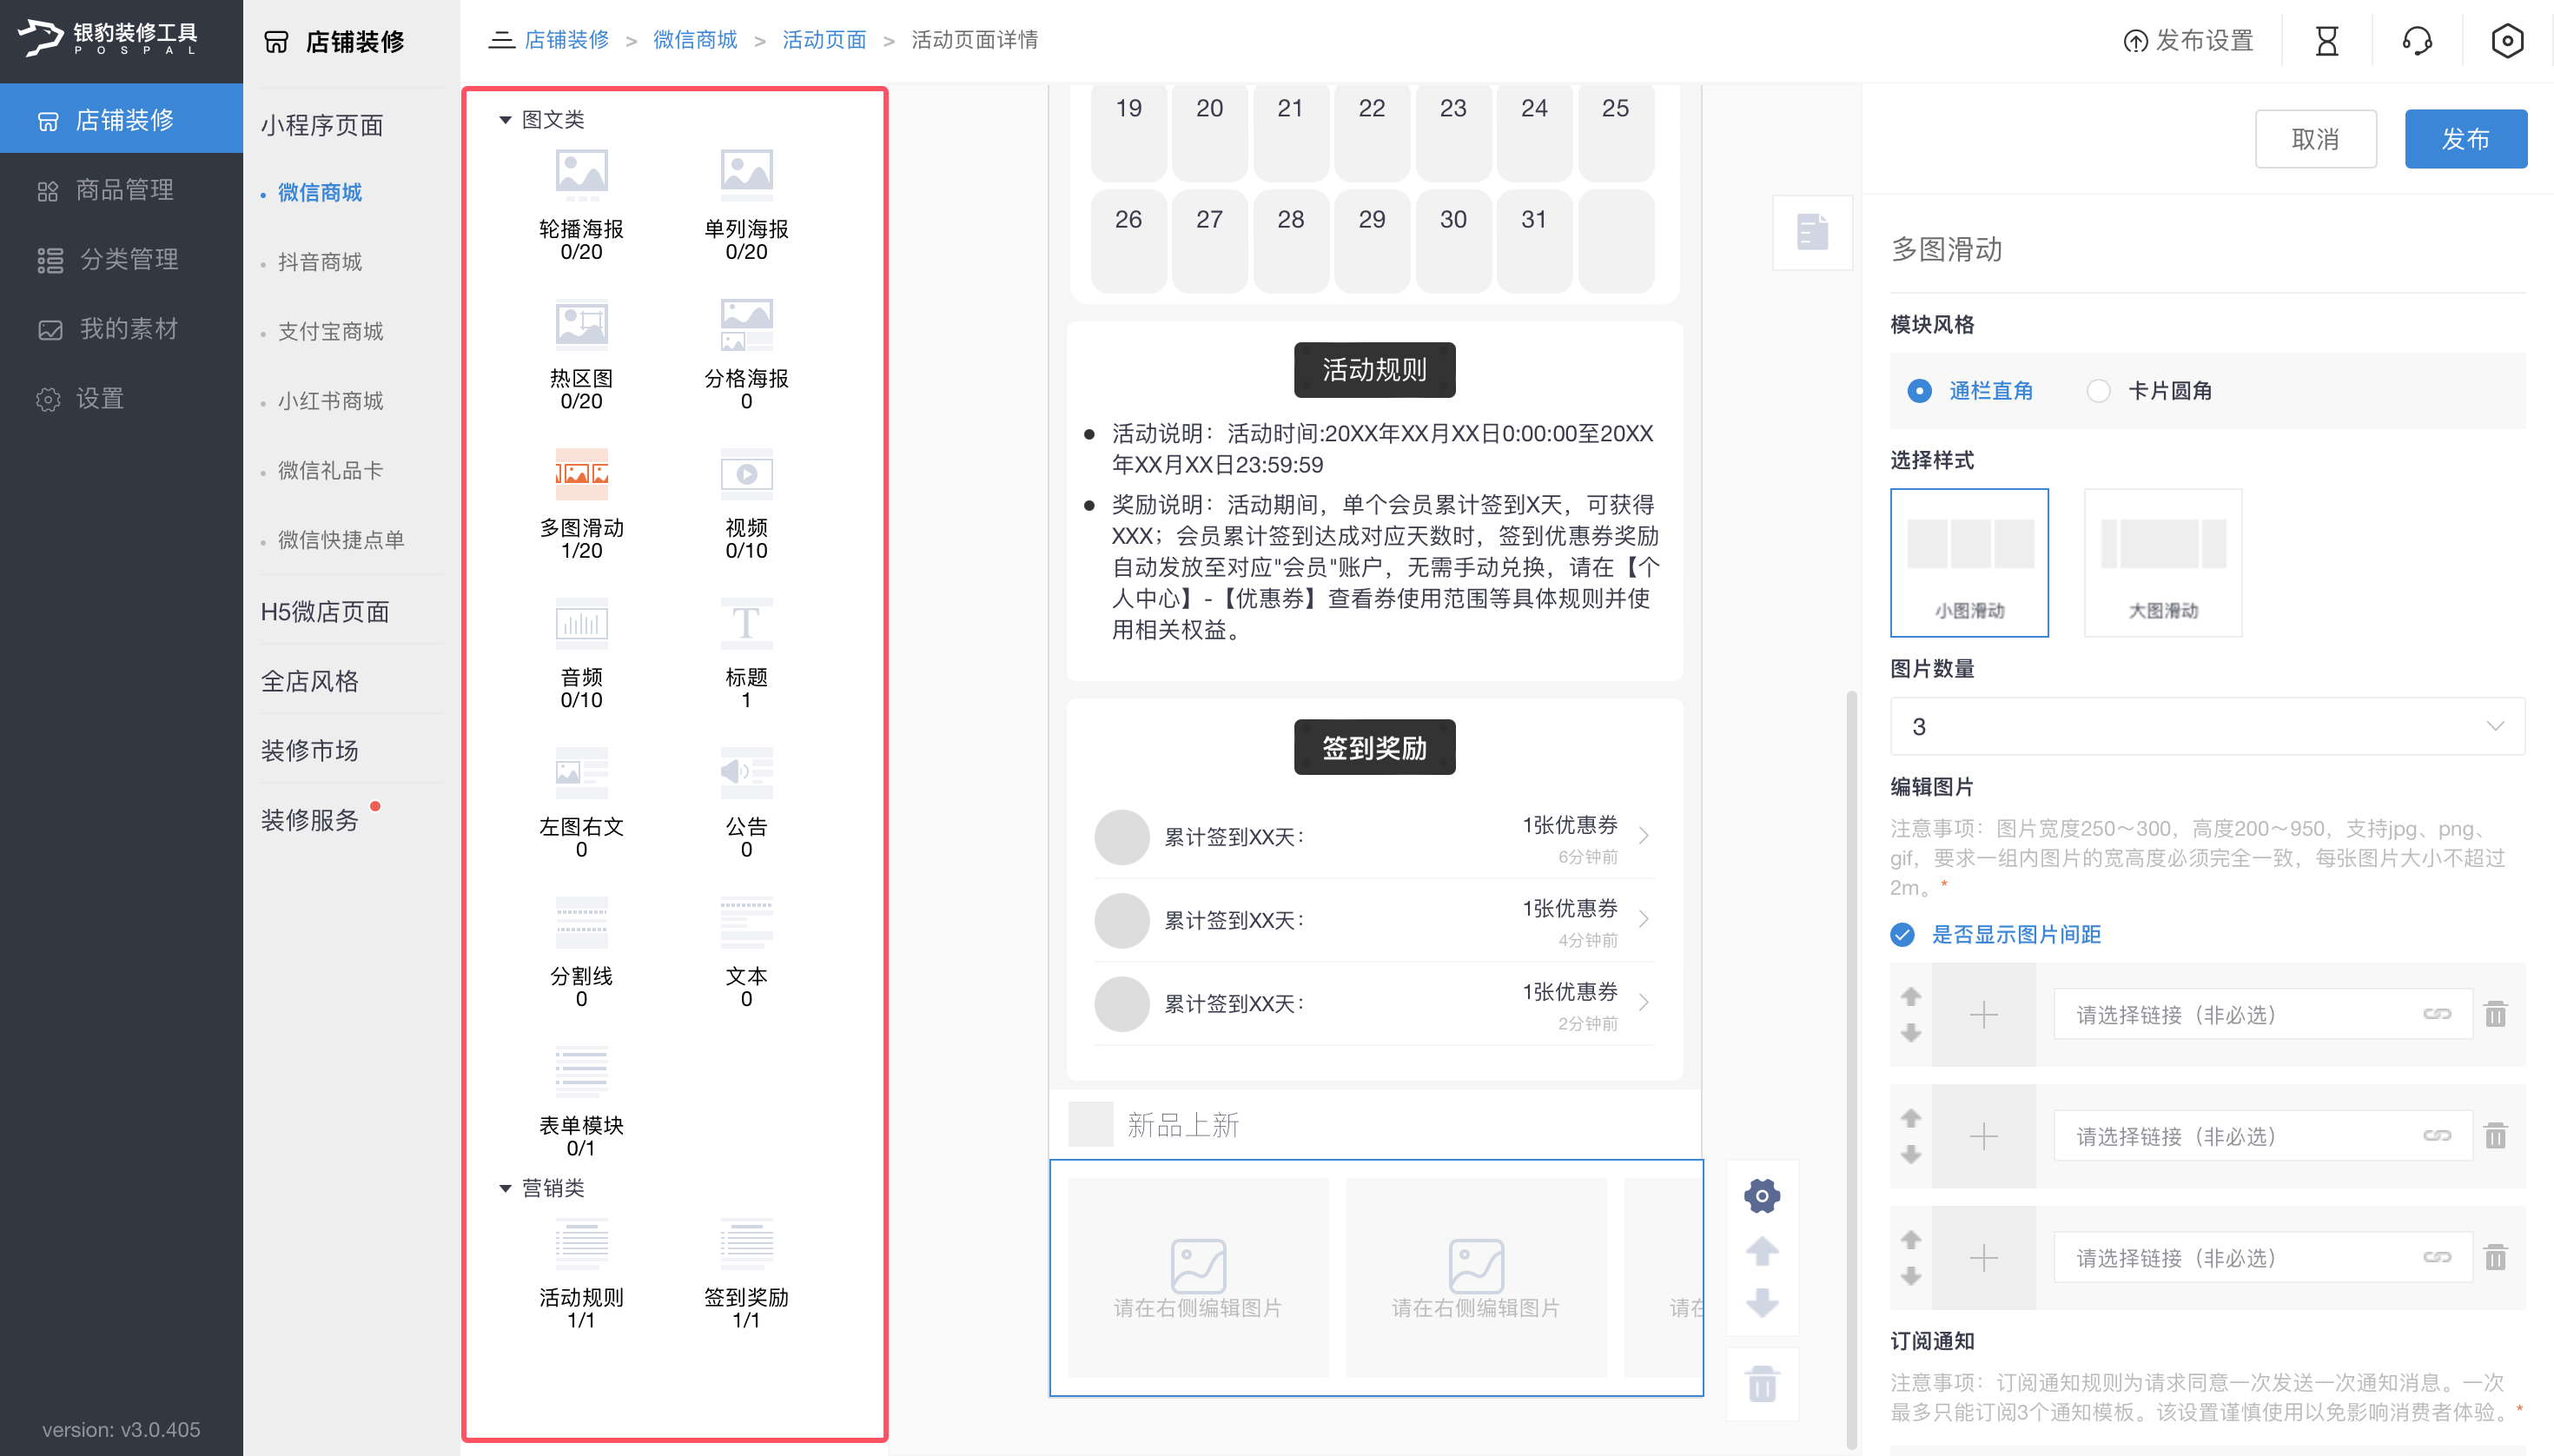Select 通栏直角 radio option
Image resolution: width=2554 pixels, height=1456 pixels.
pyautogui.click(x=1919, y=391)
